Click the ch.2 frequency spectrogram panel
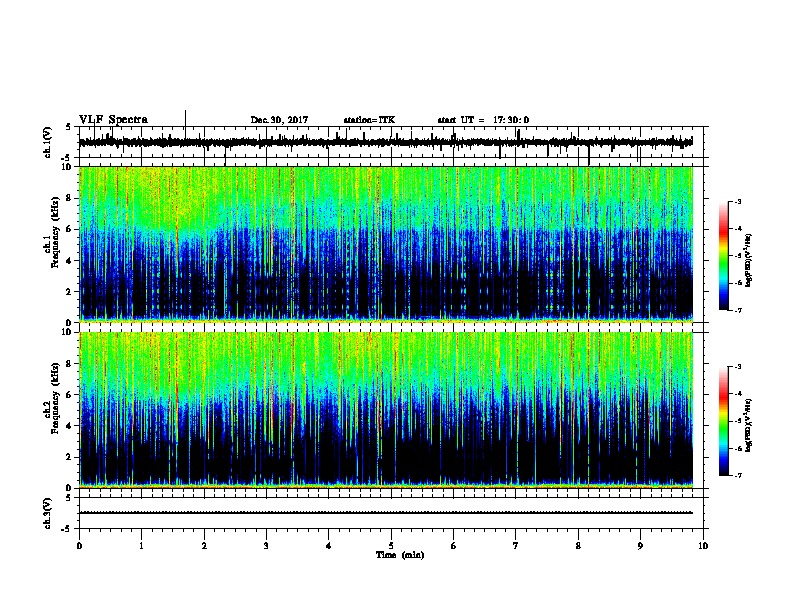The image size is (792, 612). click(x=386, y=410)
